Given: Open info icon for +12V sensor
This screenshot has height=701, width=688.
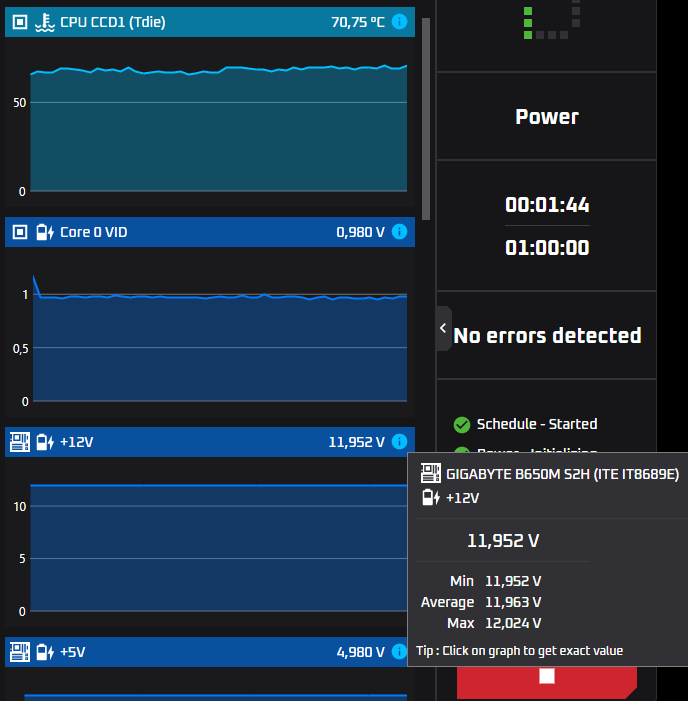Looking at the screenshot, I should tap(399, 442).
